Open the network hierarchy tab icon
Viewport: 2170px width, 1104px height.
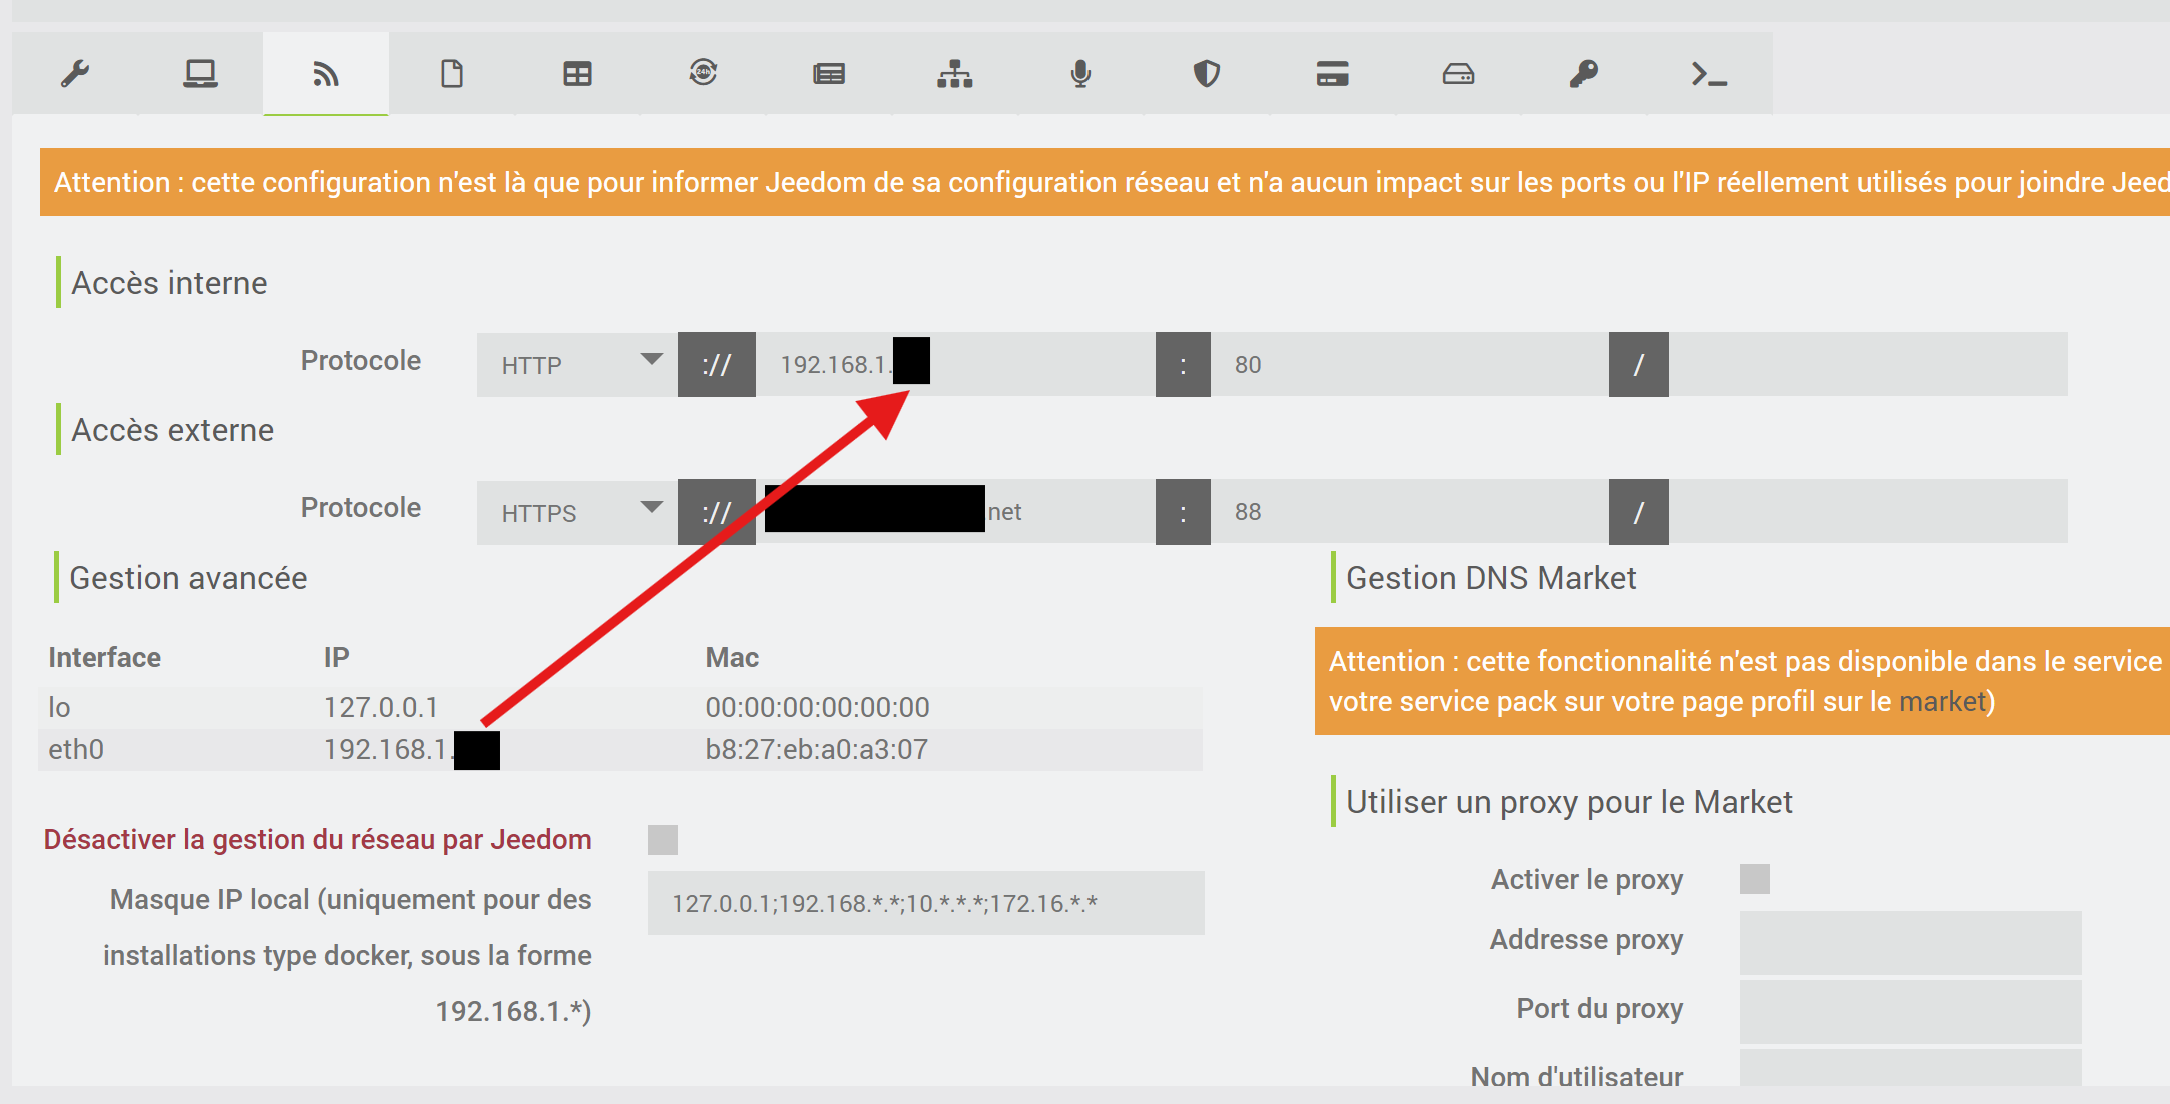coord(955,74)
